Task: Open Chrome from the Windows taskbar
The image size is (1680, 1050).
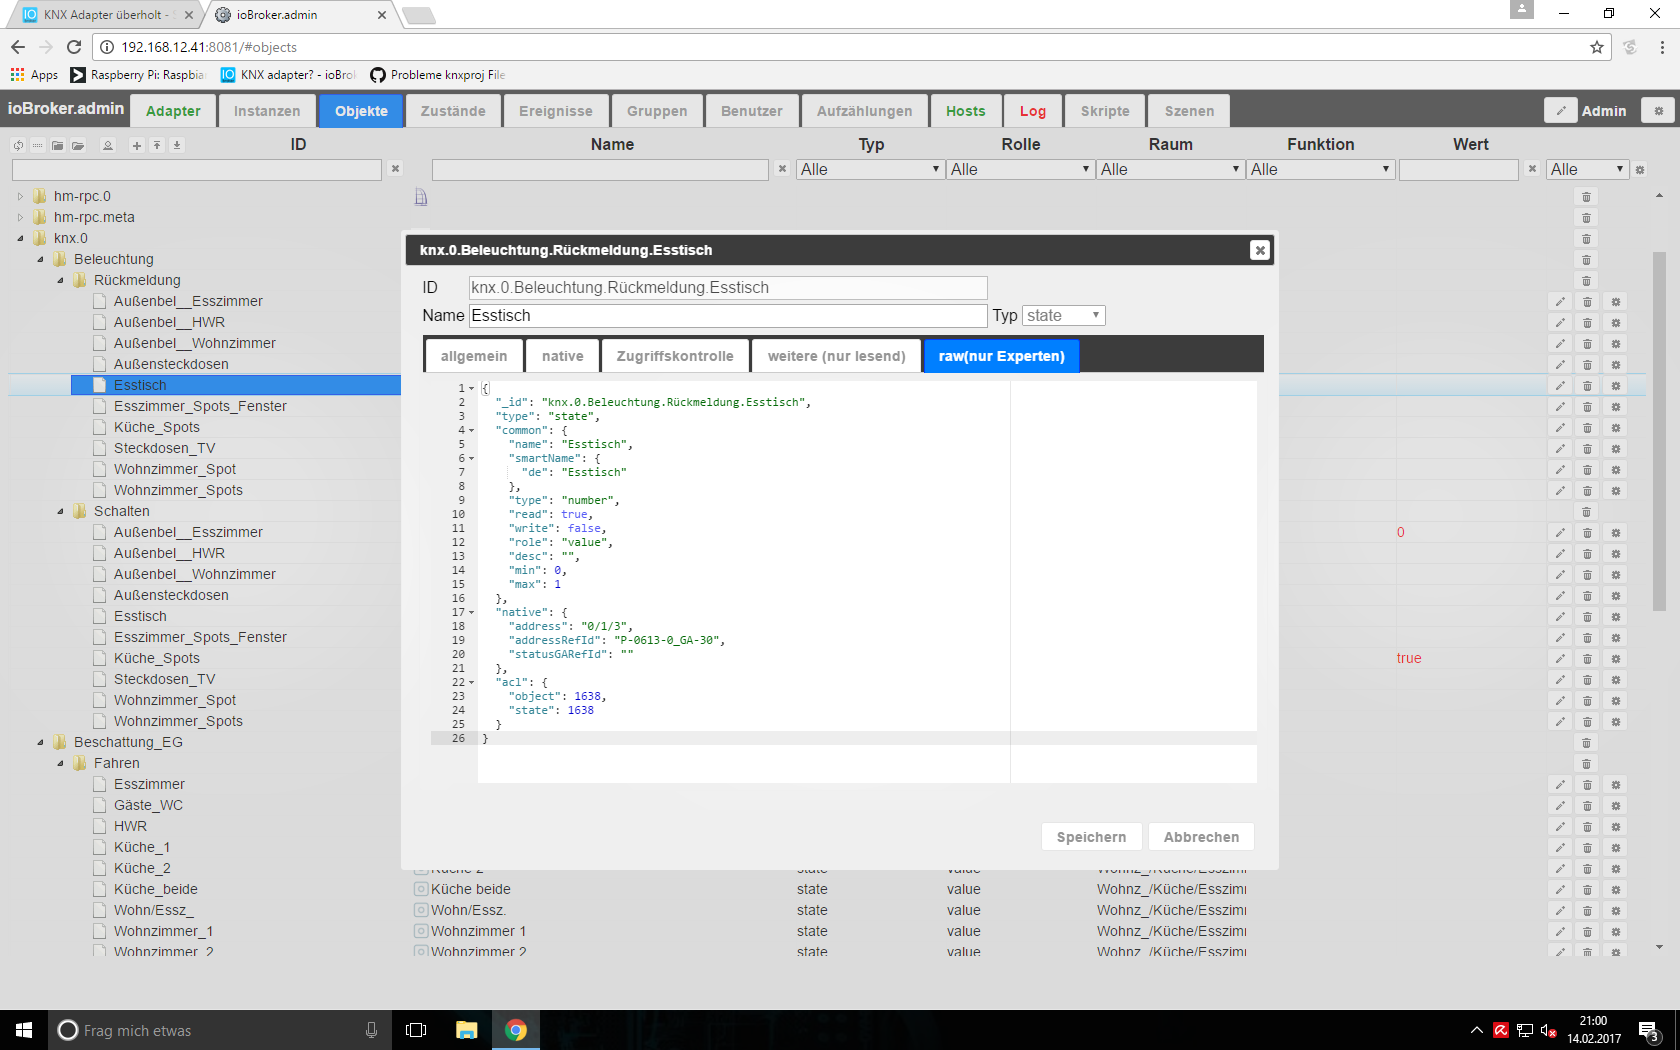Action: [516, 1030]
